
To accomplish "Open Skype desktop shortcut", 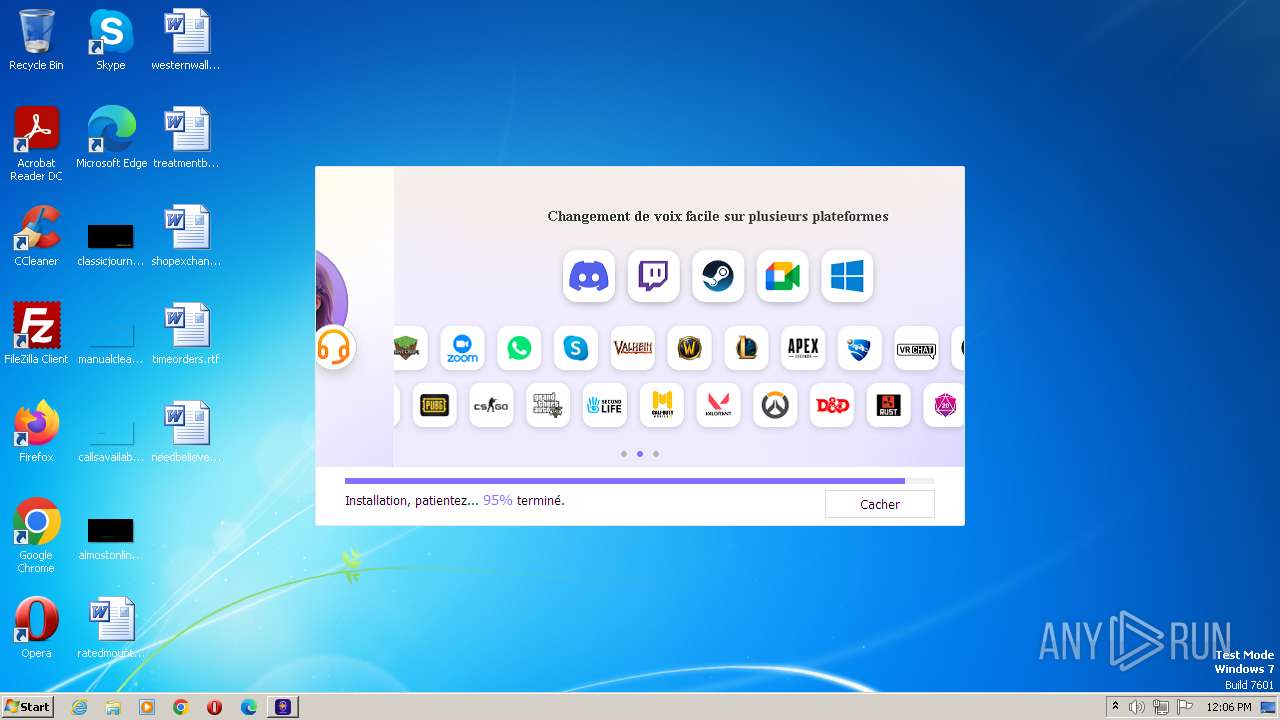I will click(110, 40).
